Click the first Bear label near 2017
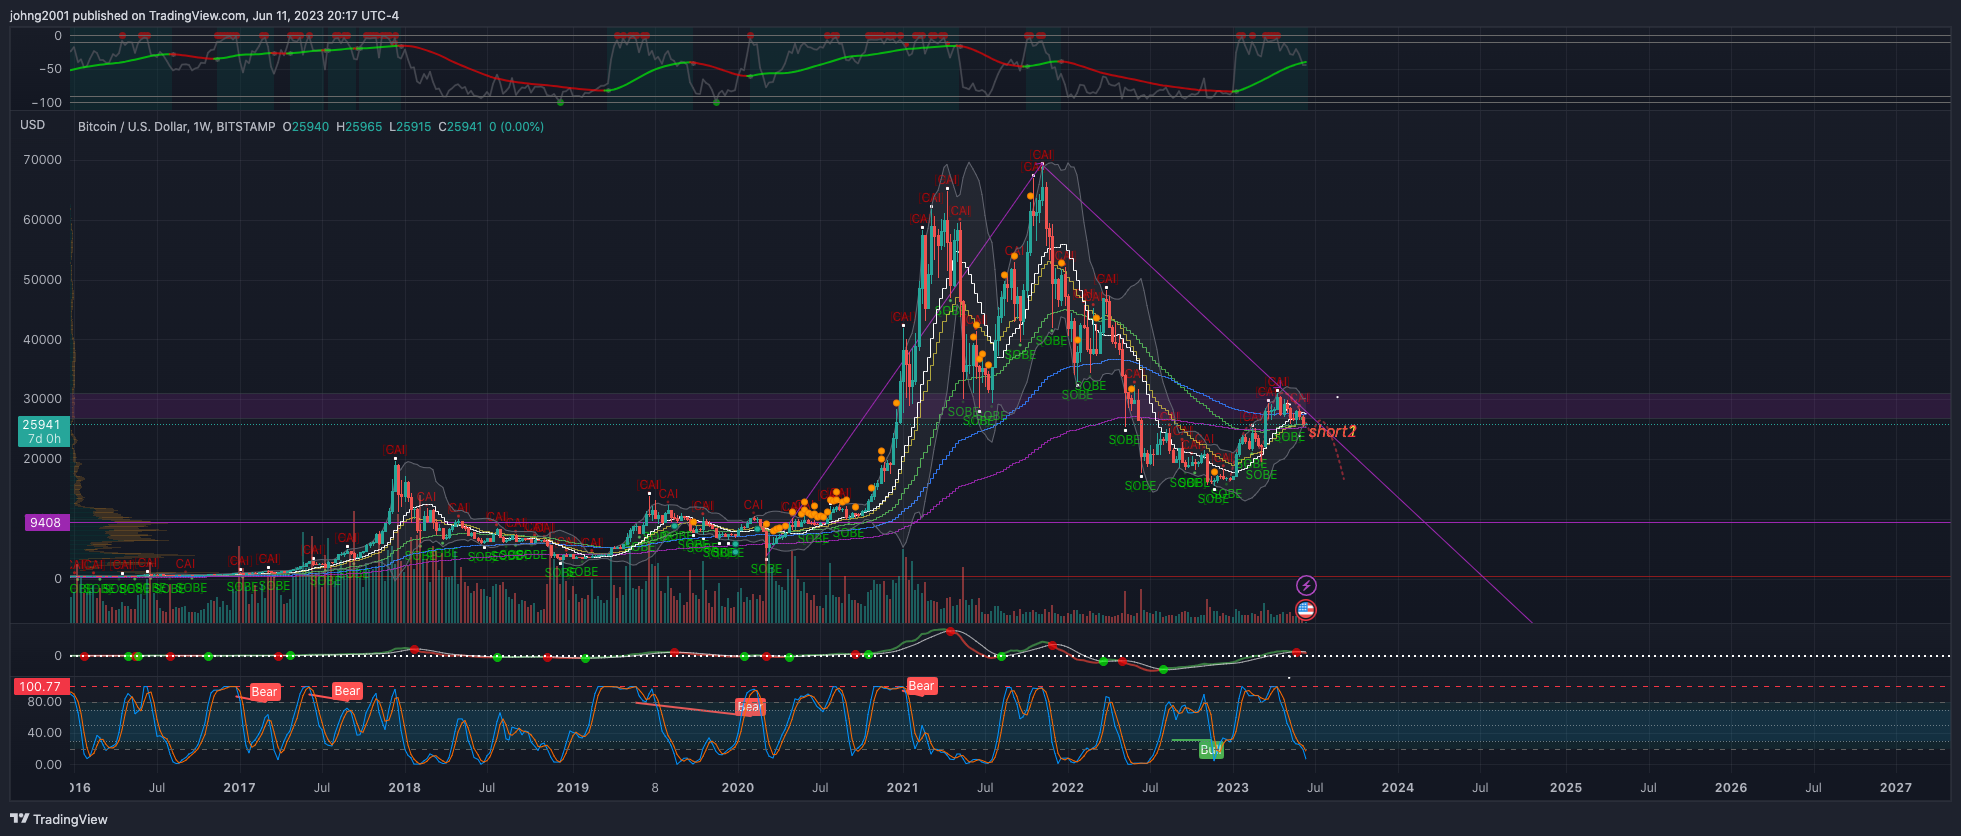 click(x=264, y=692)
